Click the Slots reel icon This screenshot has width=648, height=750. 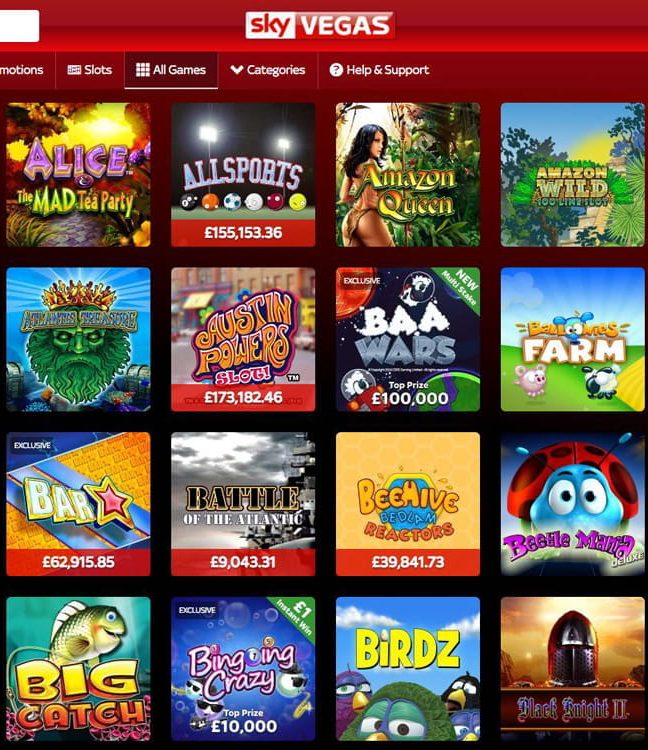74,70
